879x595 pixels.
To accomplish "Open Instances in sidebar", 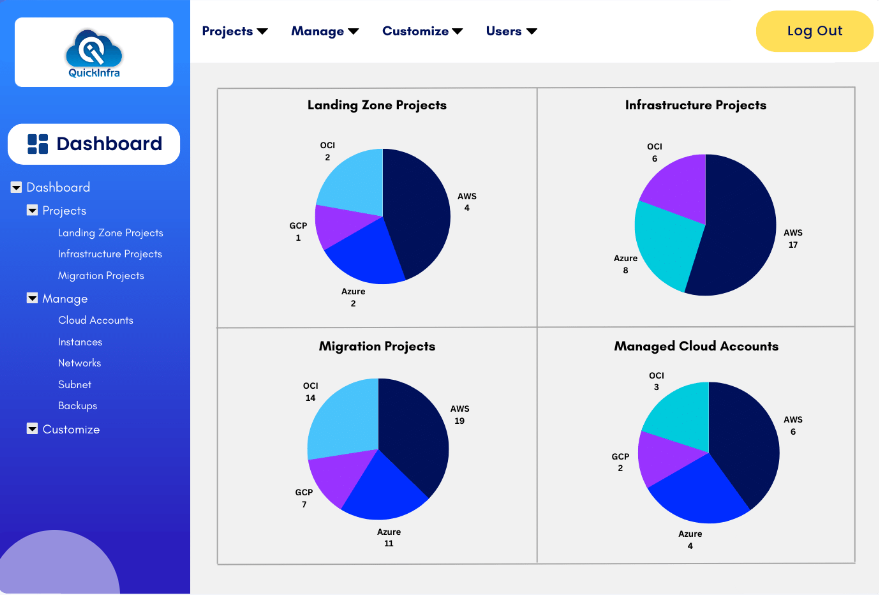I will (x=80, y=342).
